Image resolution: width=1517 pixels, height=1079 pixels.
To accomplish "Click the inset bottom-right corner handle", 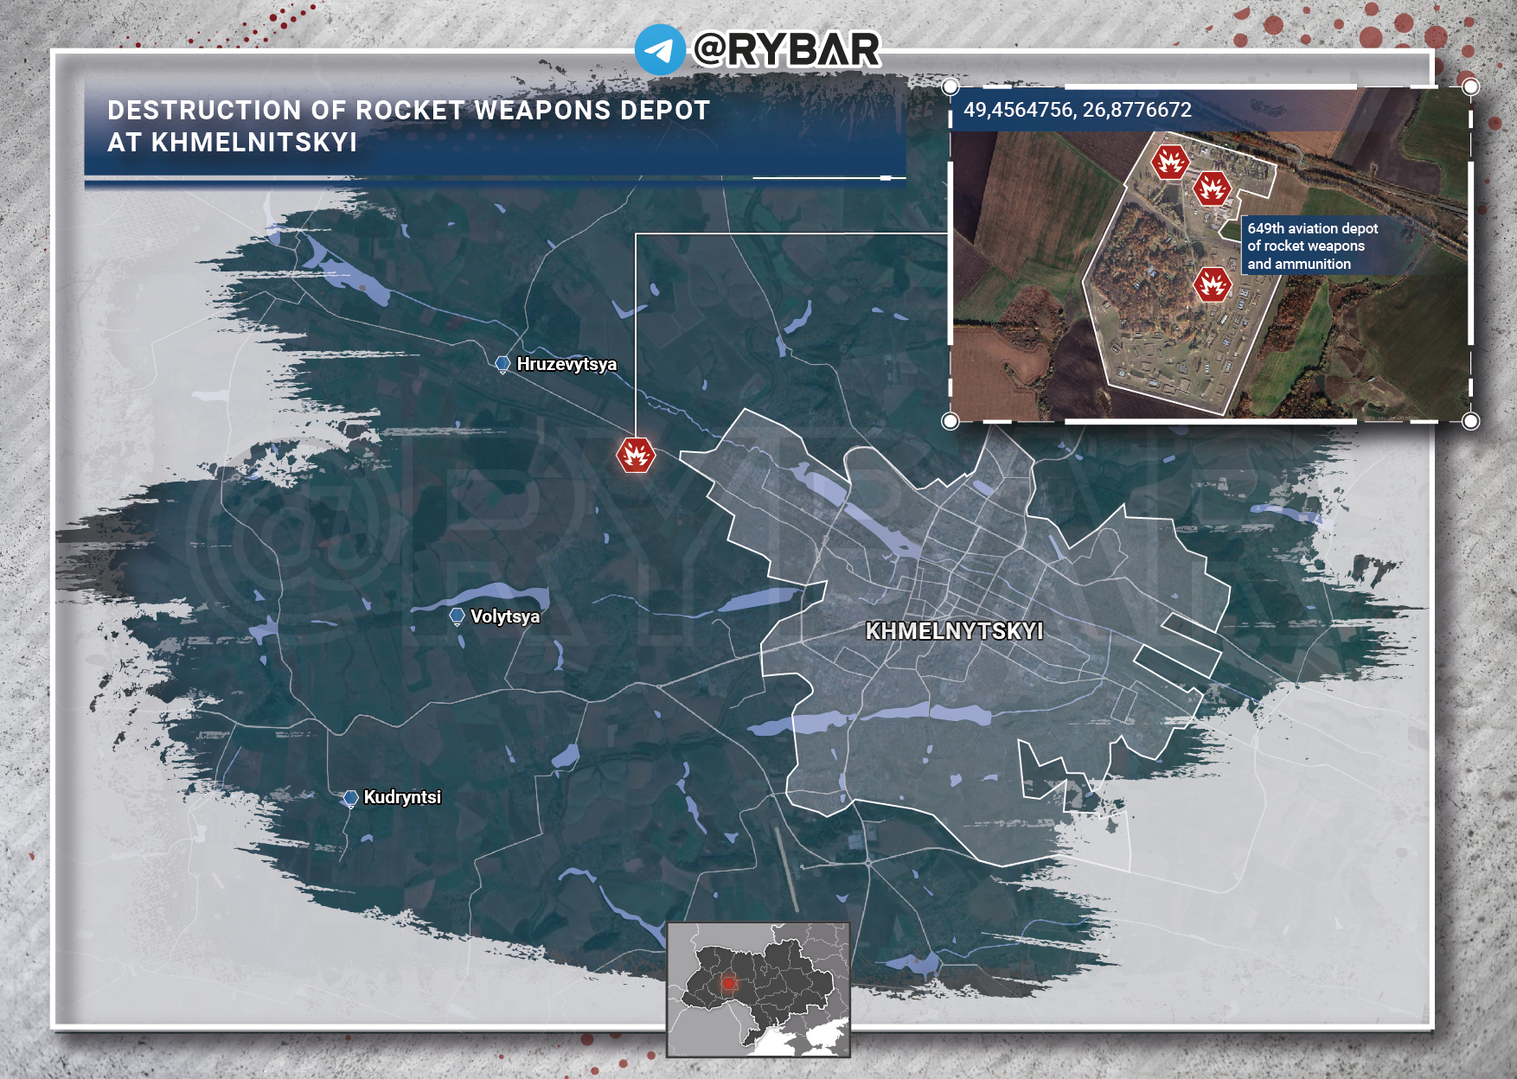I will (x=1470, y=421).
